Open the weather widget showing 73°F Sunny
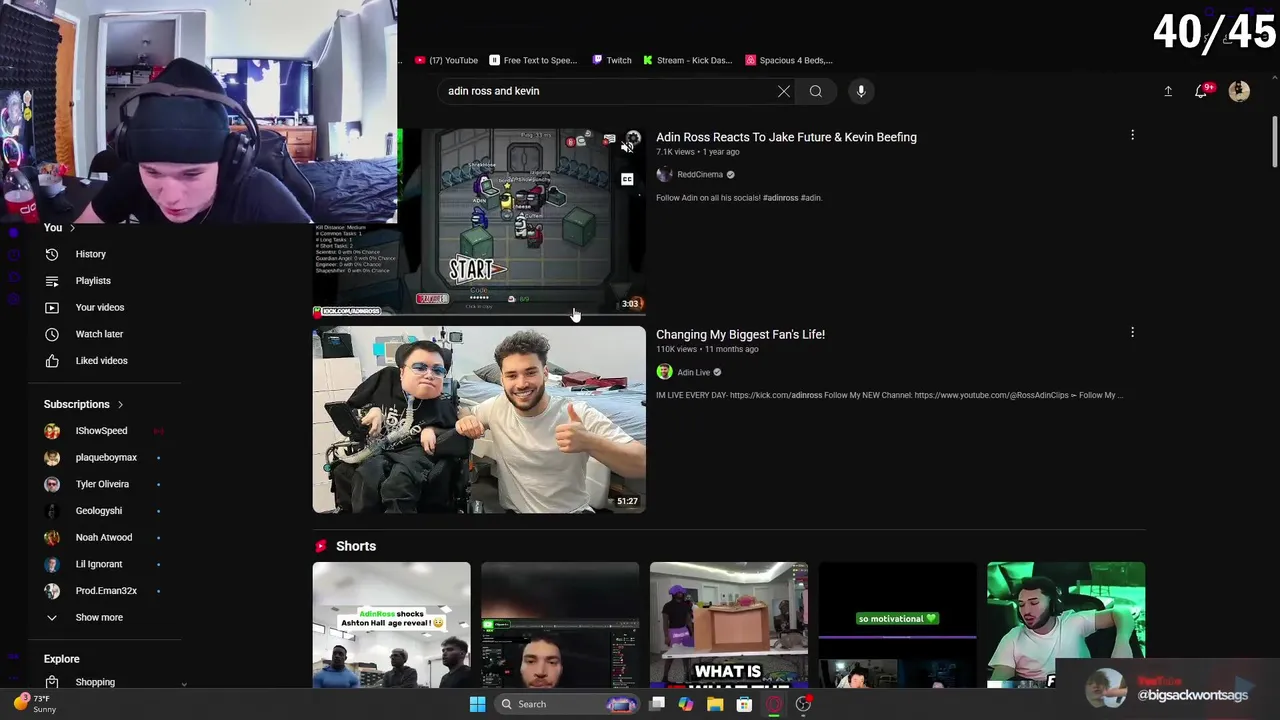The height and width of the screenshot is (720, 1280). click(36, 703)
